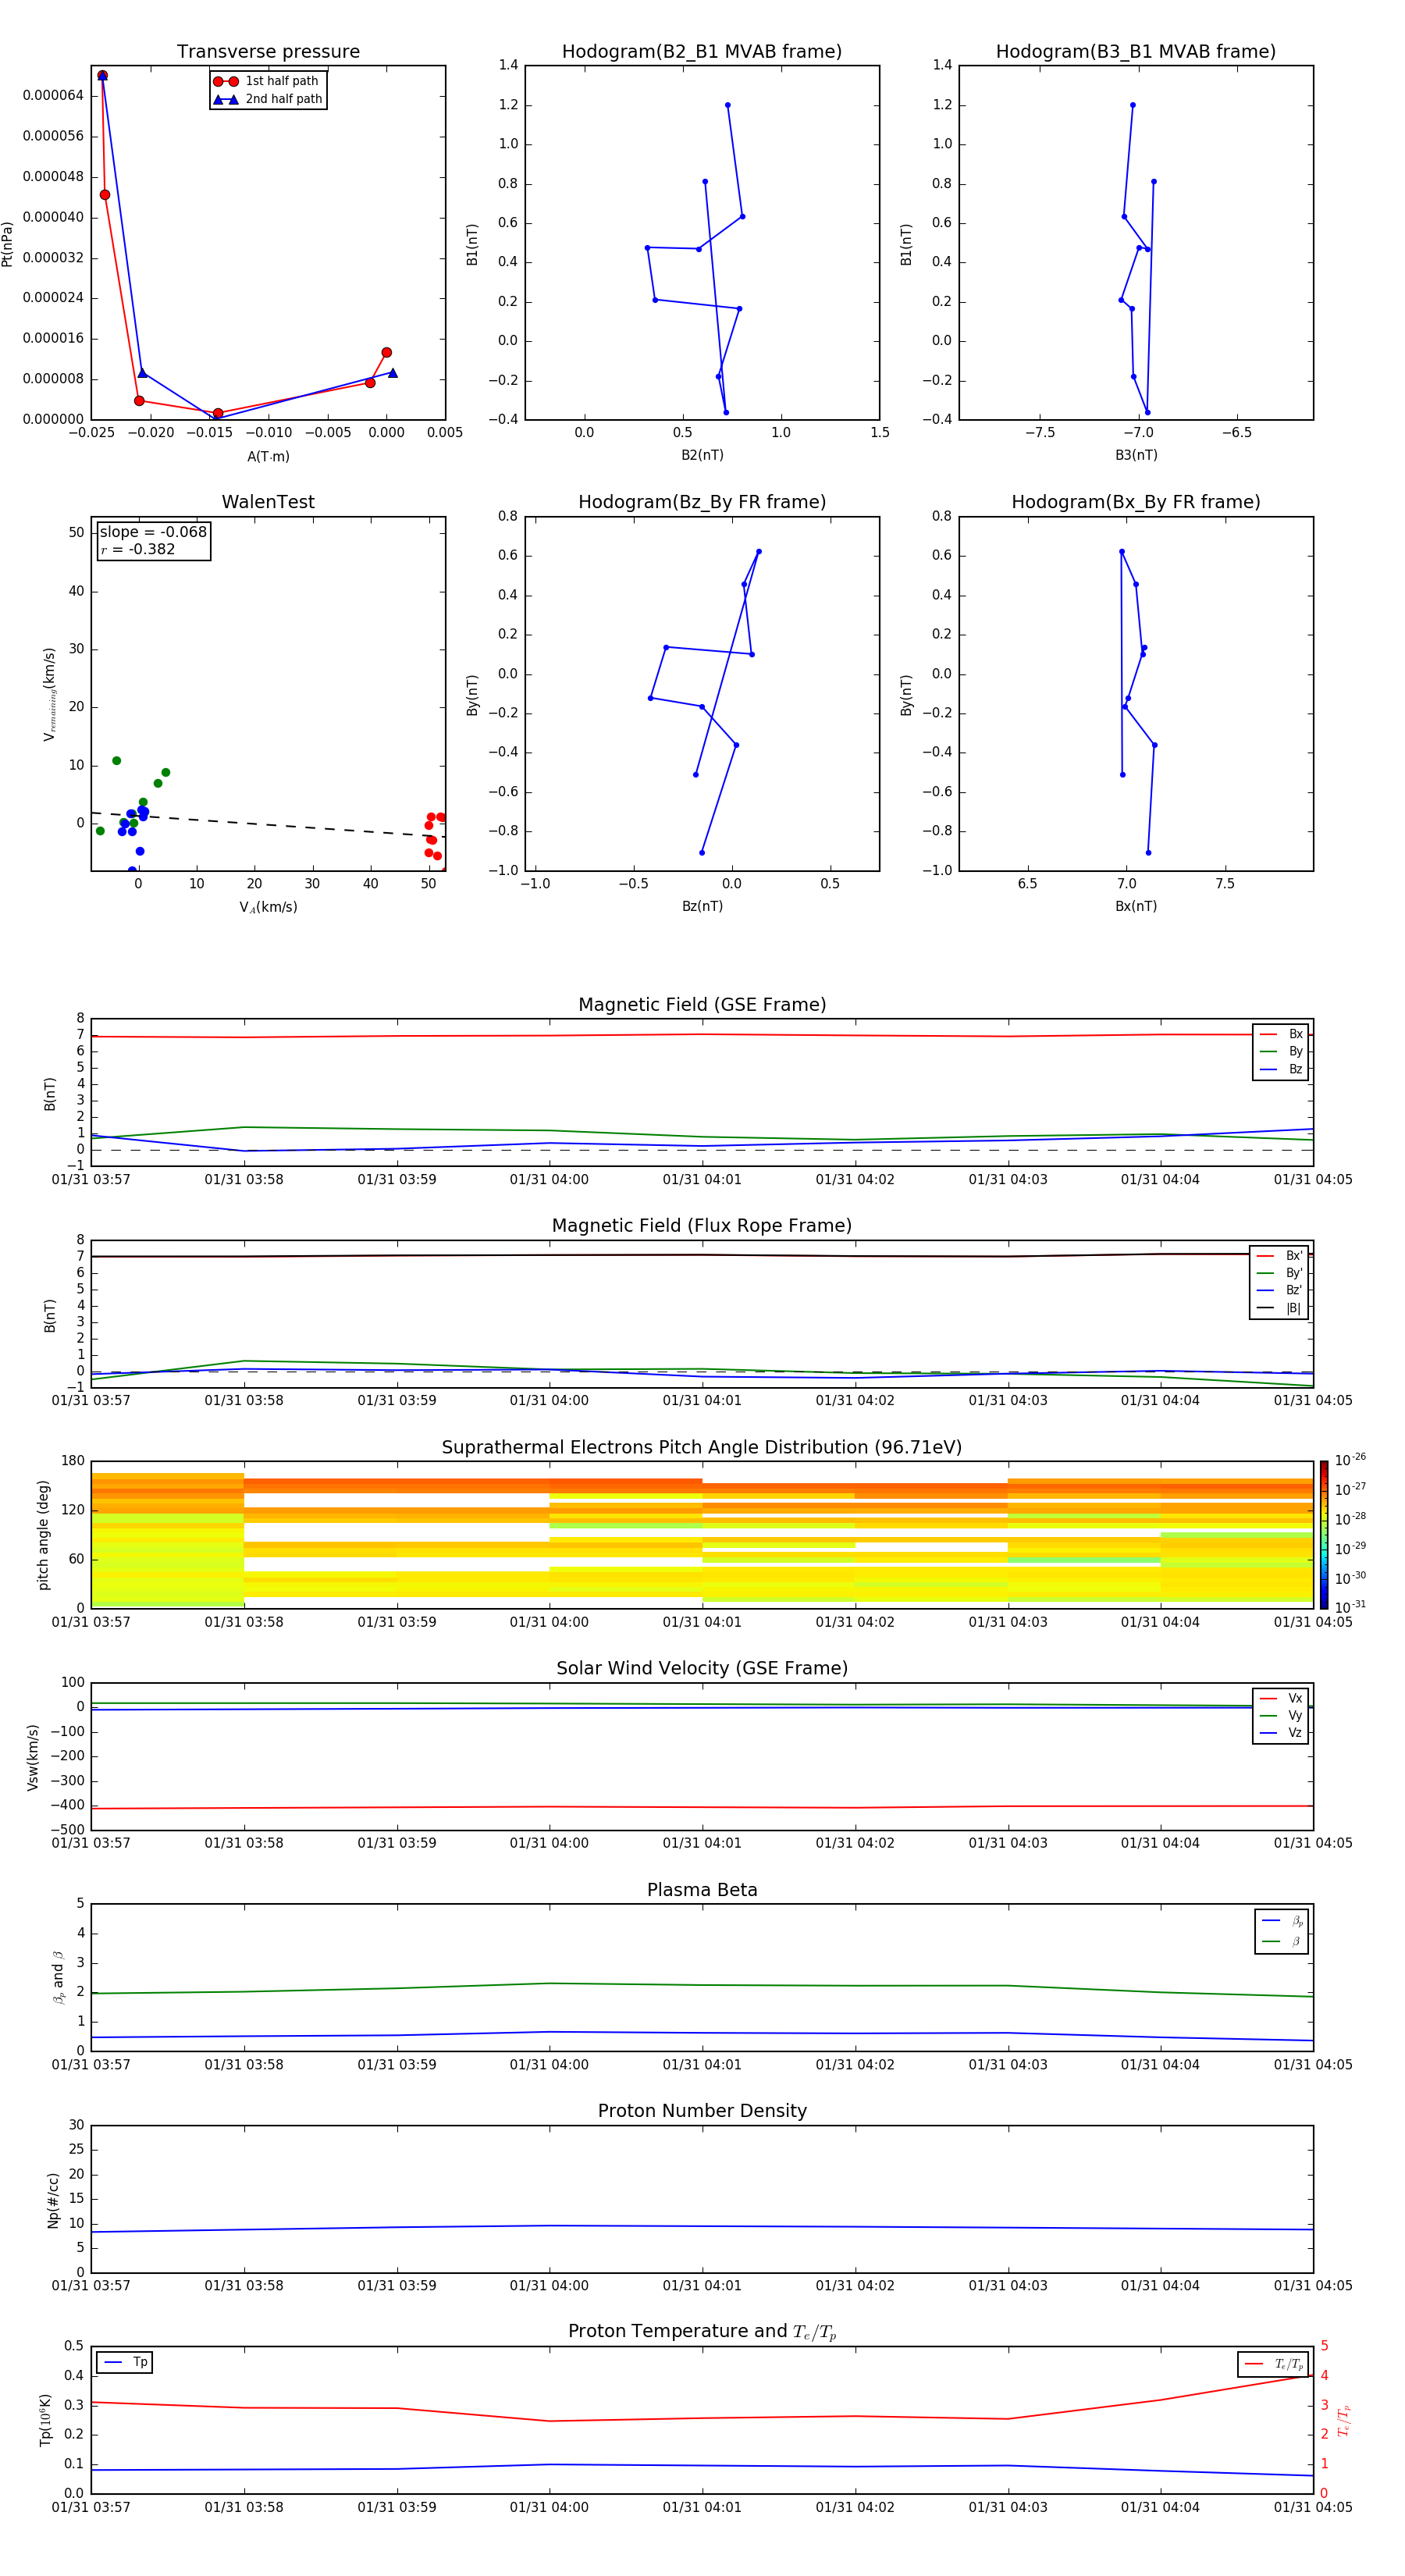Image resolution: width=1405 pixels, height=2576 pixels.
Task: Click the 'Transverse pressure' plot title
Action: tap(268, 52)
